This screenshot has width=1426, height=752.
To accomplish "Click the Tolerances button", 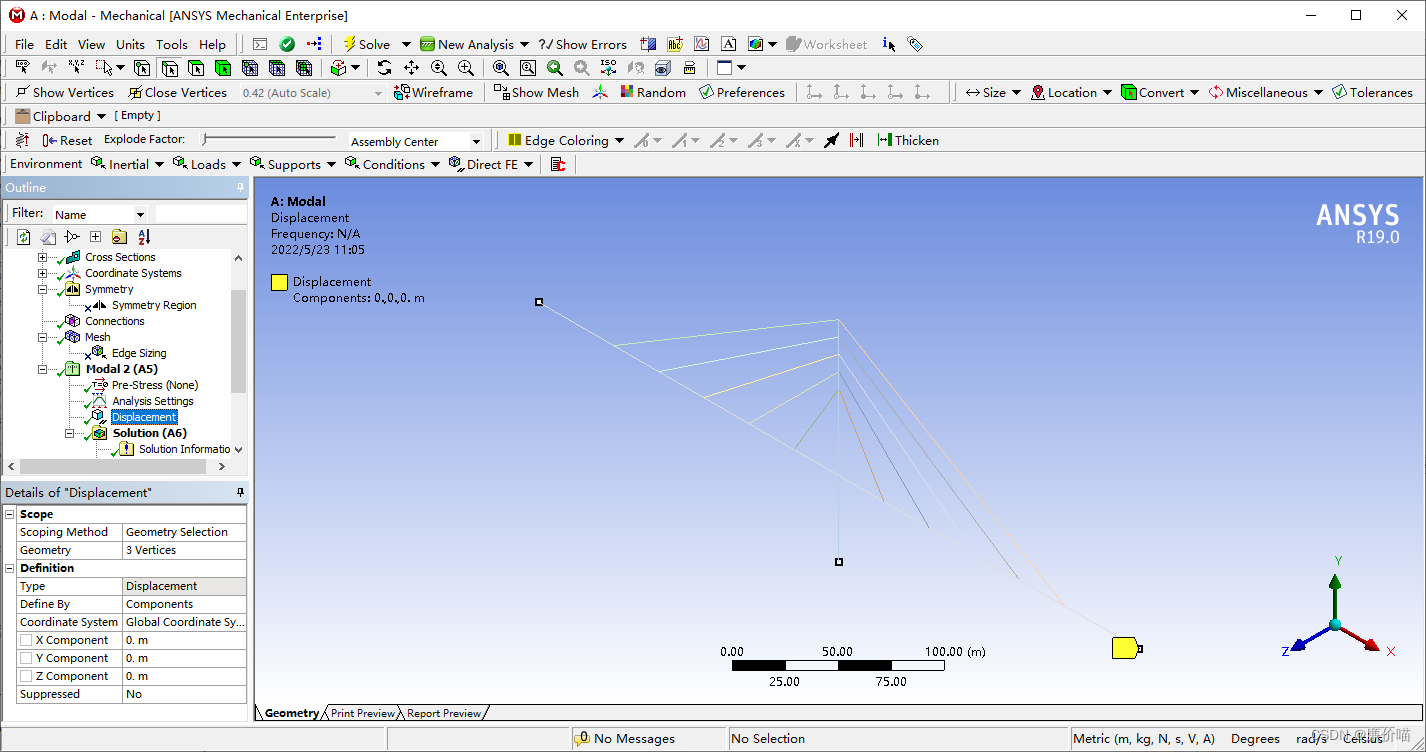I will [1372, 92].
